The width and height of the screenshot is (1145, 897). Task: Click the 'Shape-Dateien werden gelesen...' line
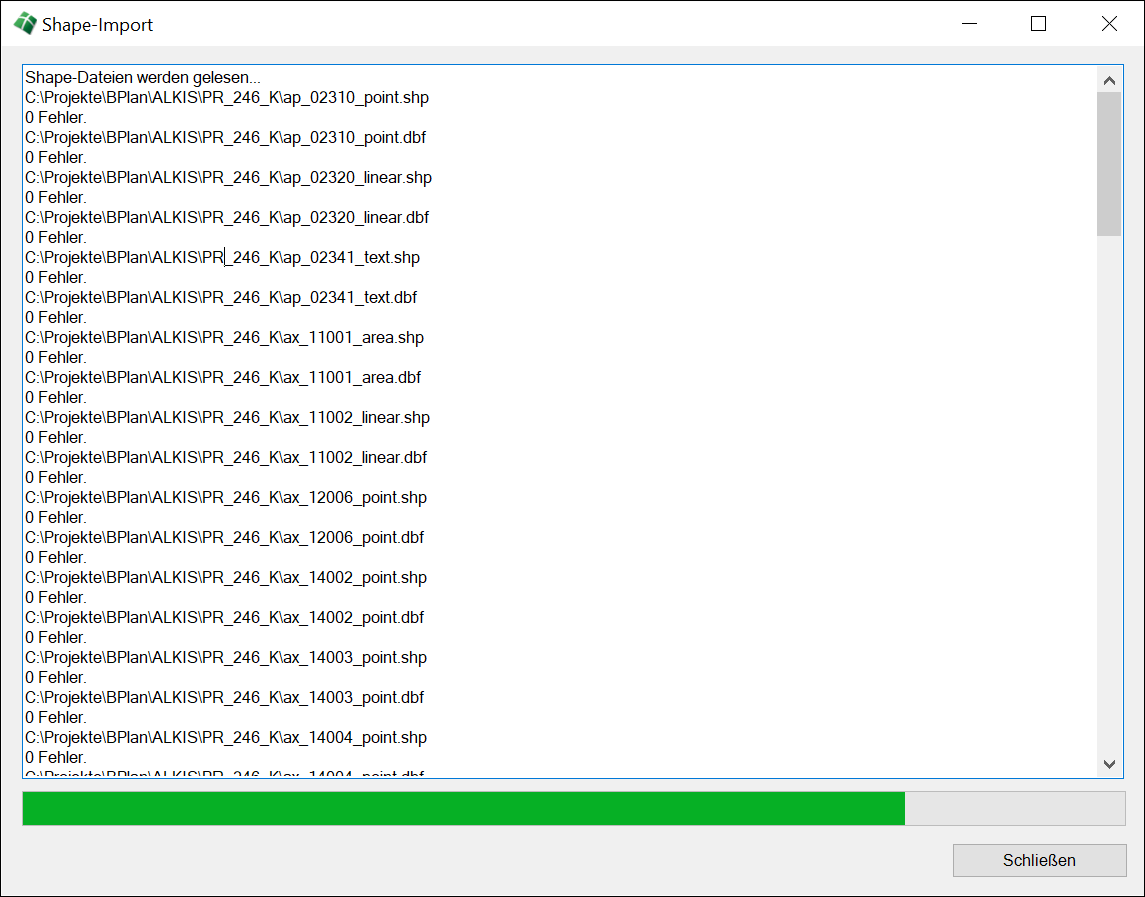tap(143, 77)
